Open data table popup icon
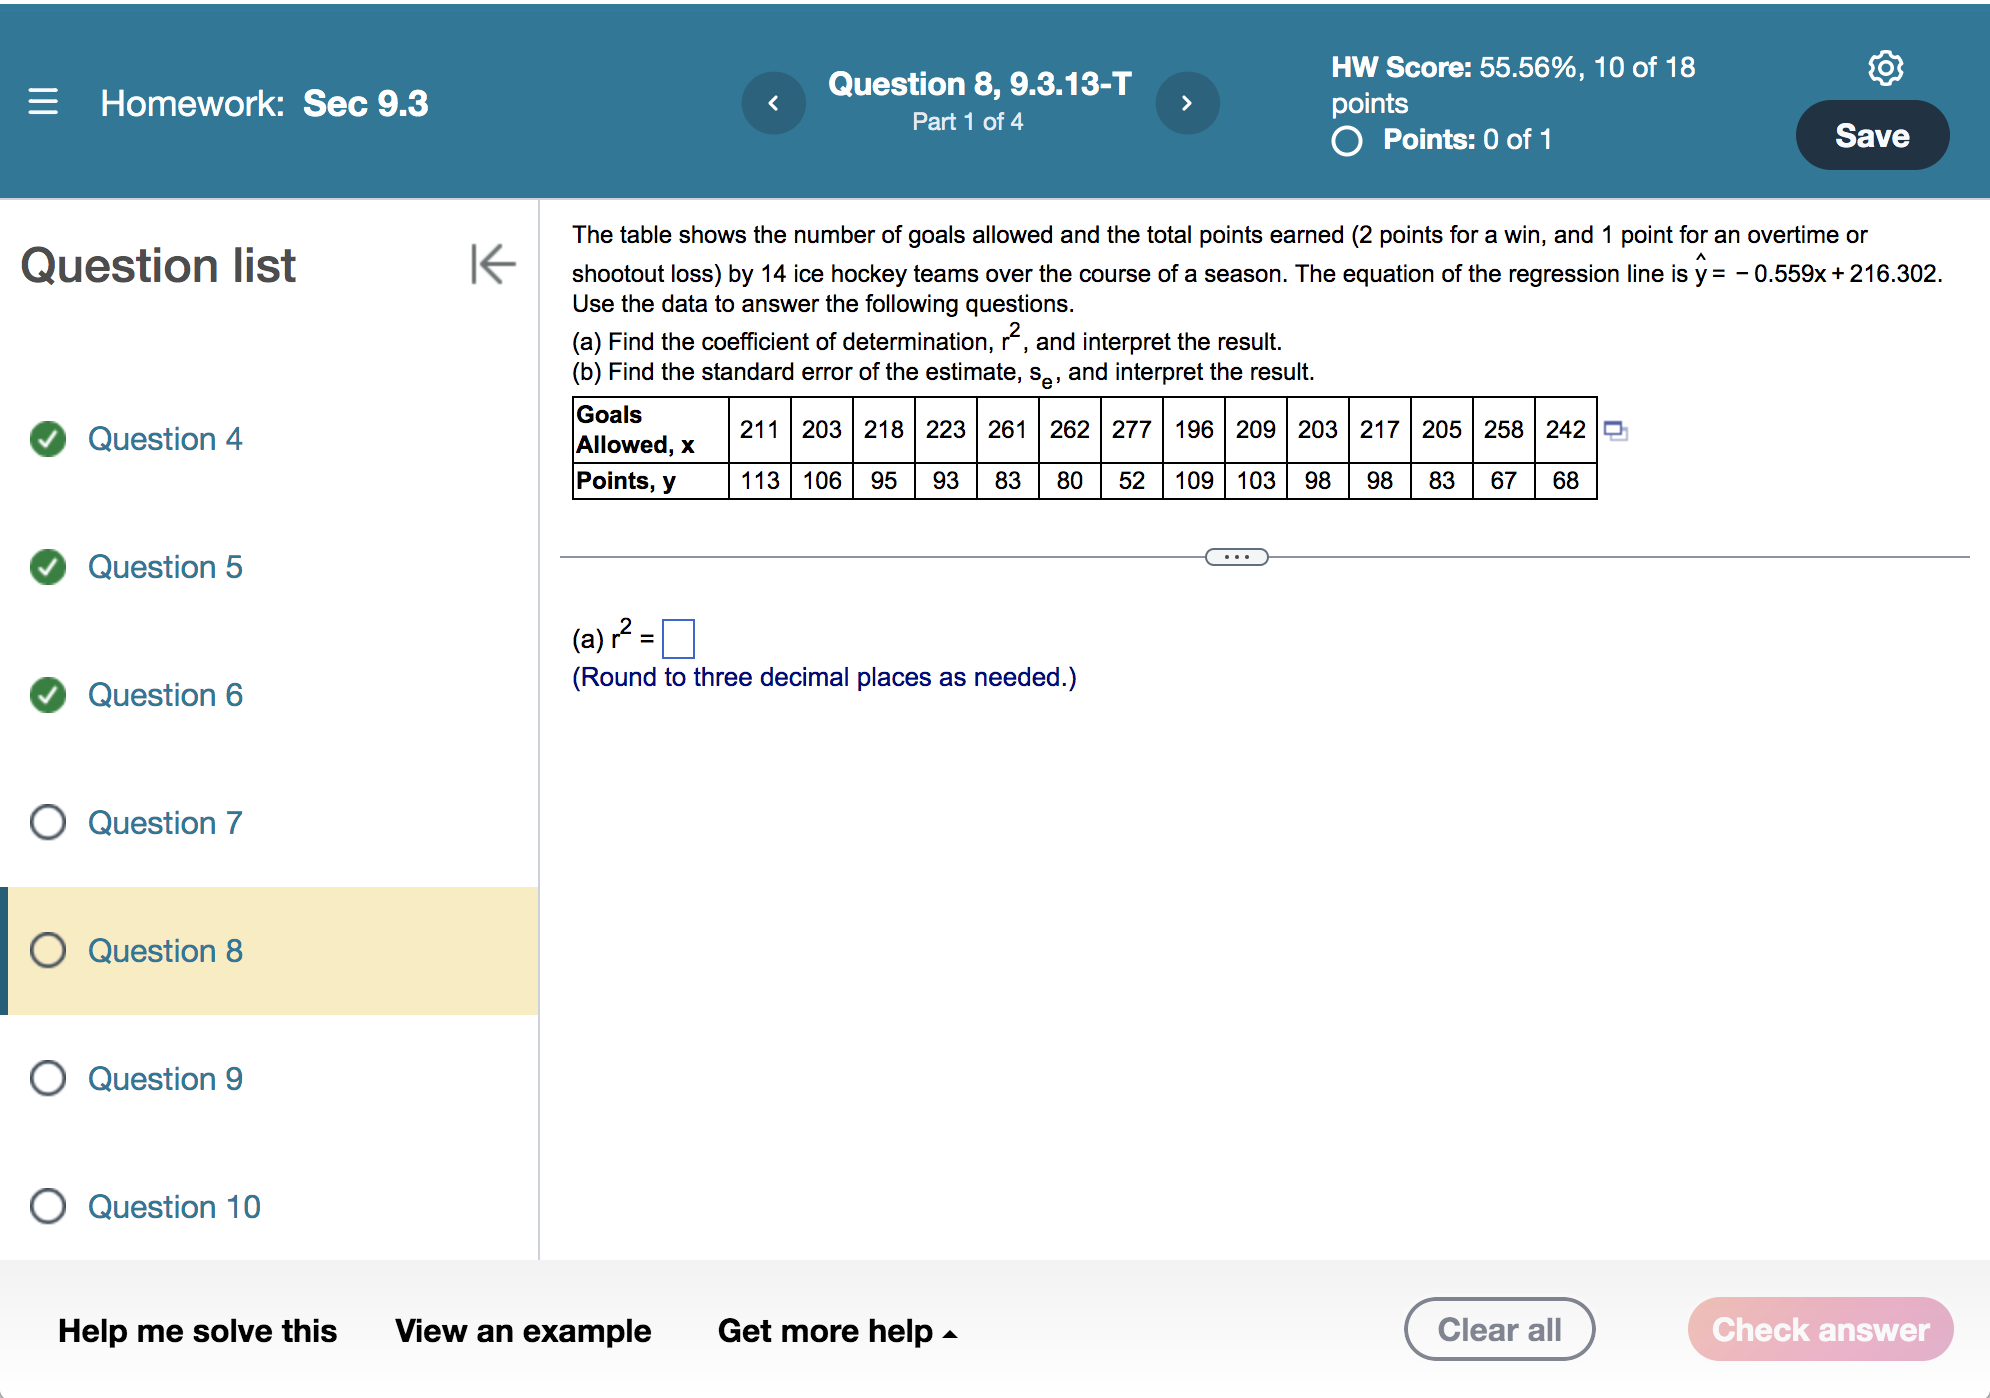This screenshot has width=1990, height=1398. 1615,431
